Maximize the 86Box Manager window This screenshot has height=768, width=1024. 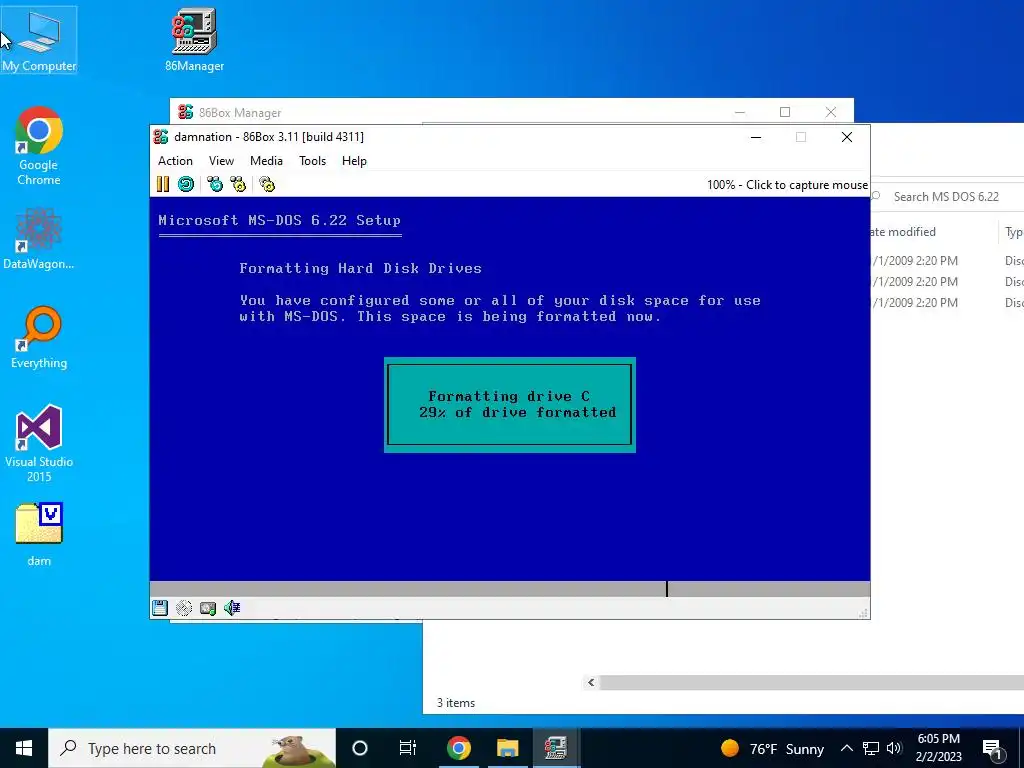[785, 112]
